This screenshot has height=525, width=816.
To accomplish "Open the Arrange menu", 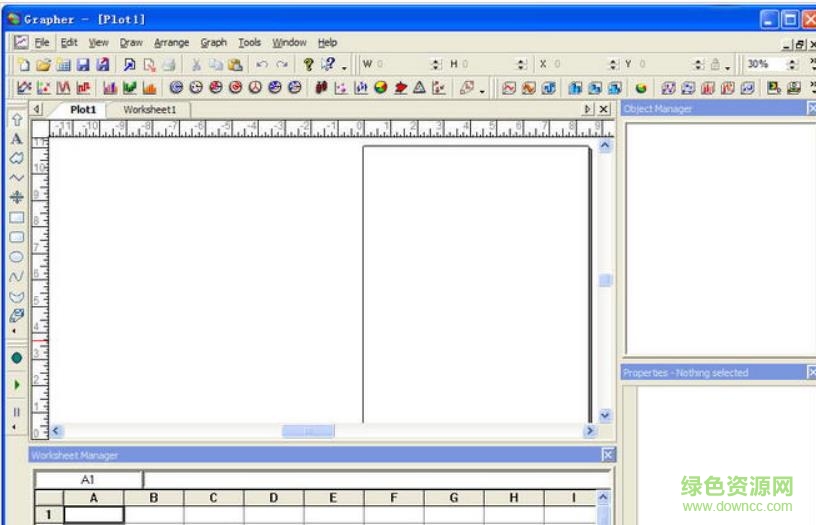I will pos(171,43).
